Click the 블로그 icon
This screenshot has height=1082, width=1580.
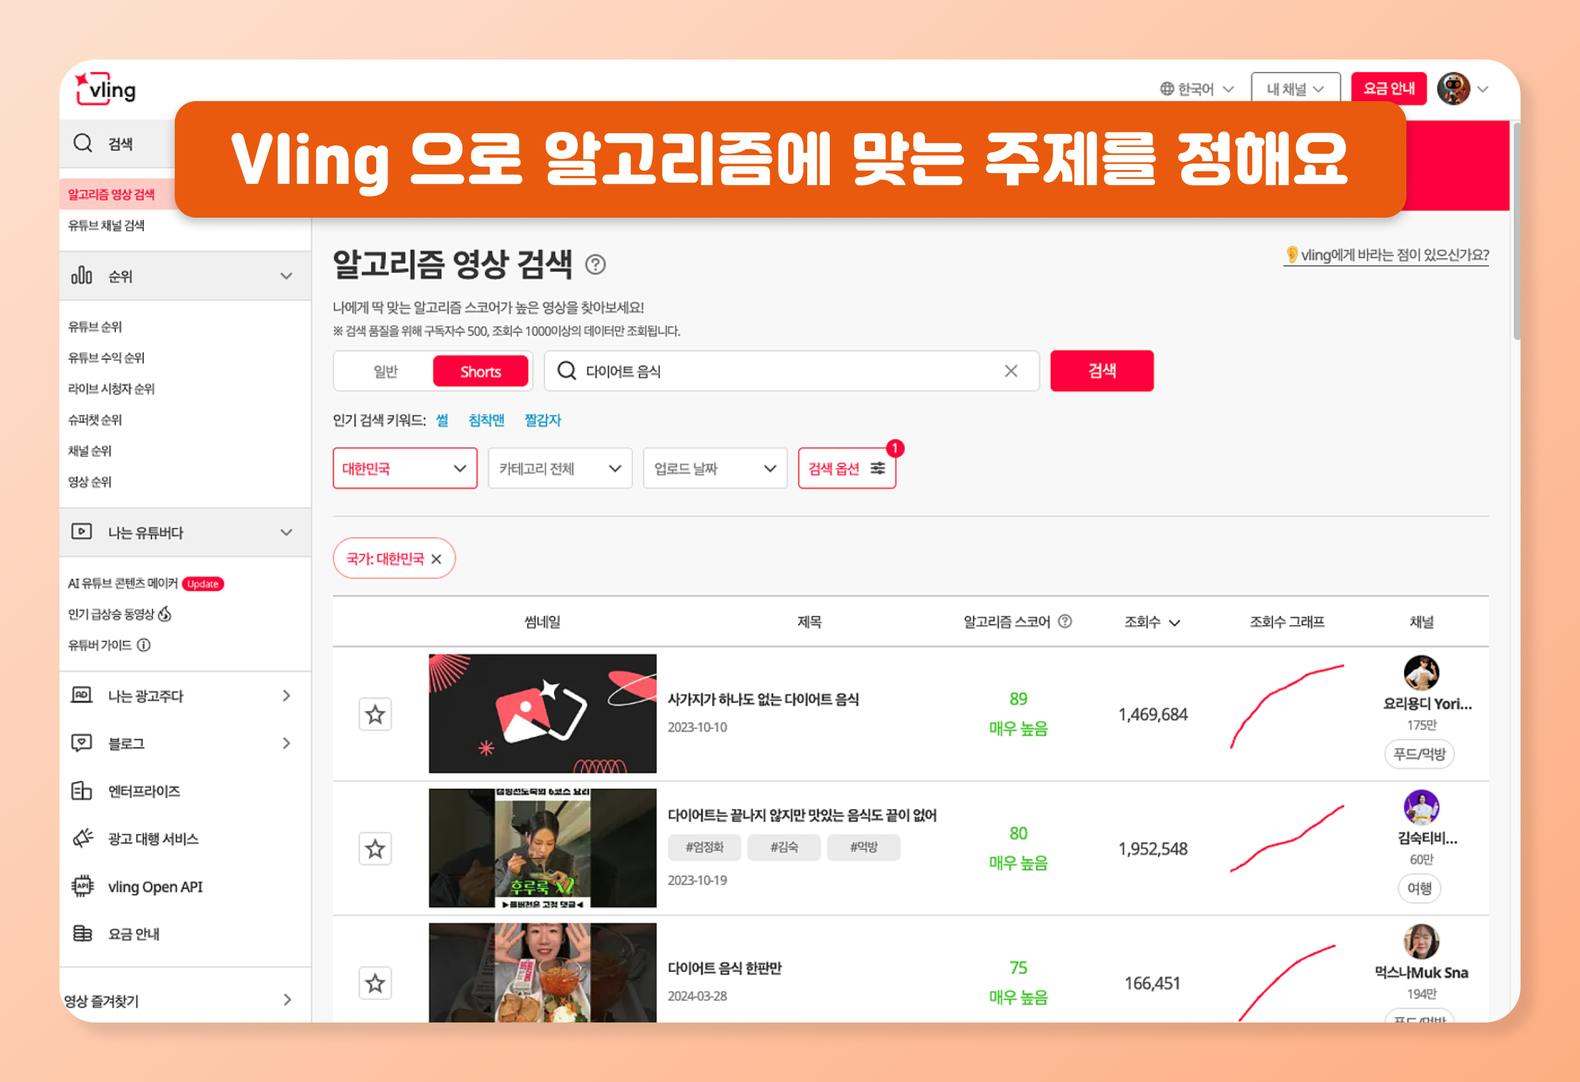point(82,743)
